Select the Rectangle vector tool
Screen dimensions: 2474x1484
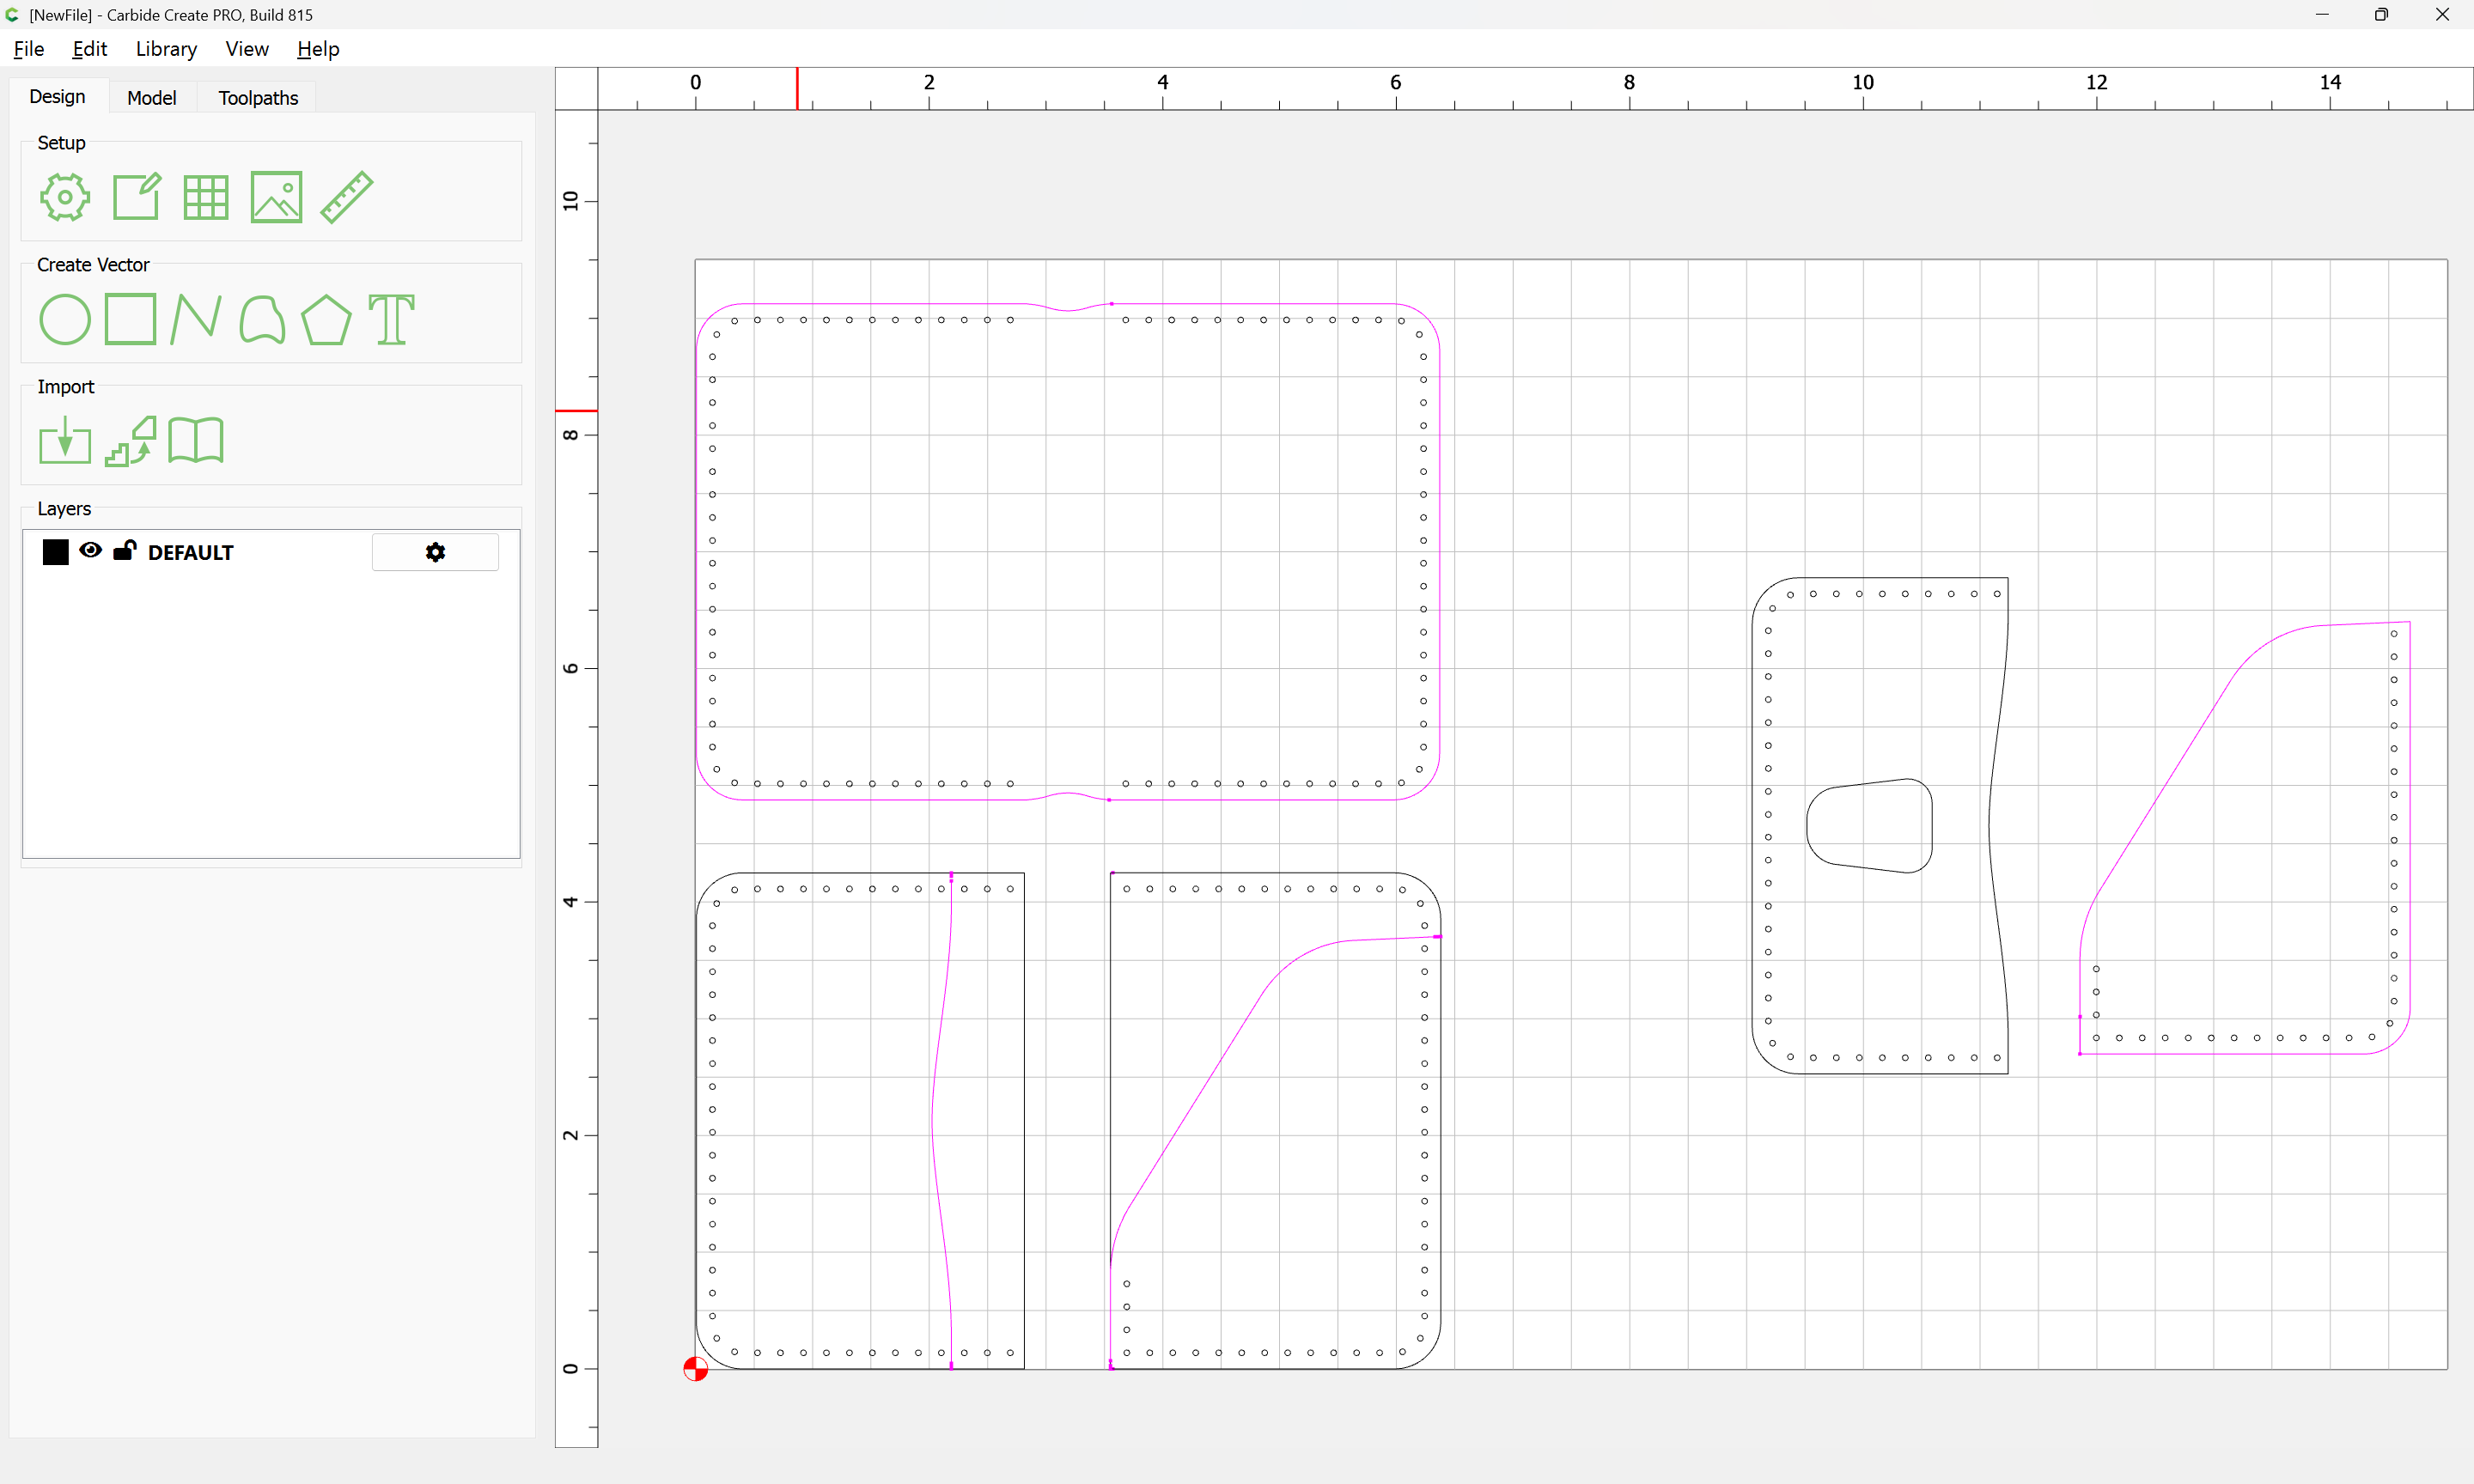click(131, 319)
